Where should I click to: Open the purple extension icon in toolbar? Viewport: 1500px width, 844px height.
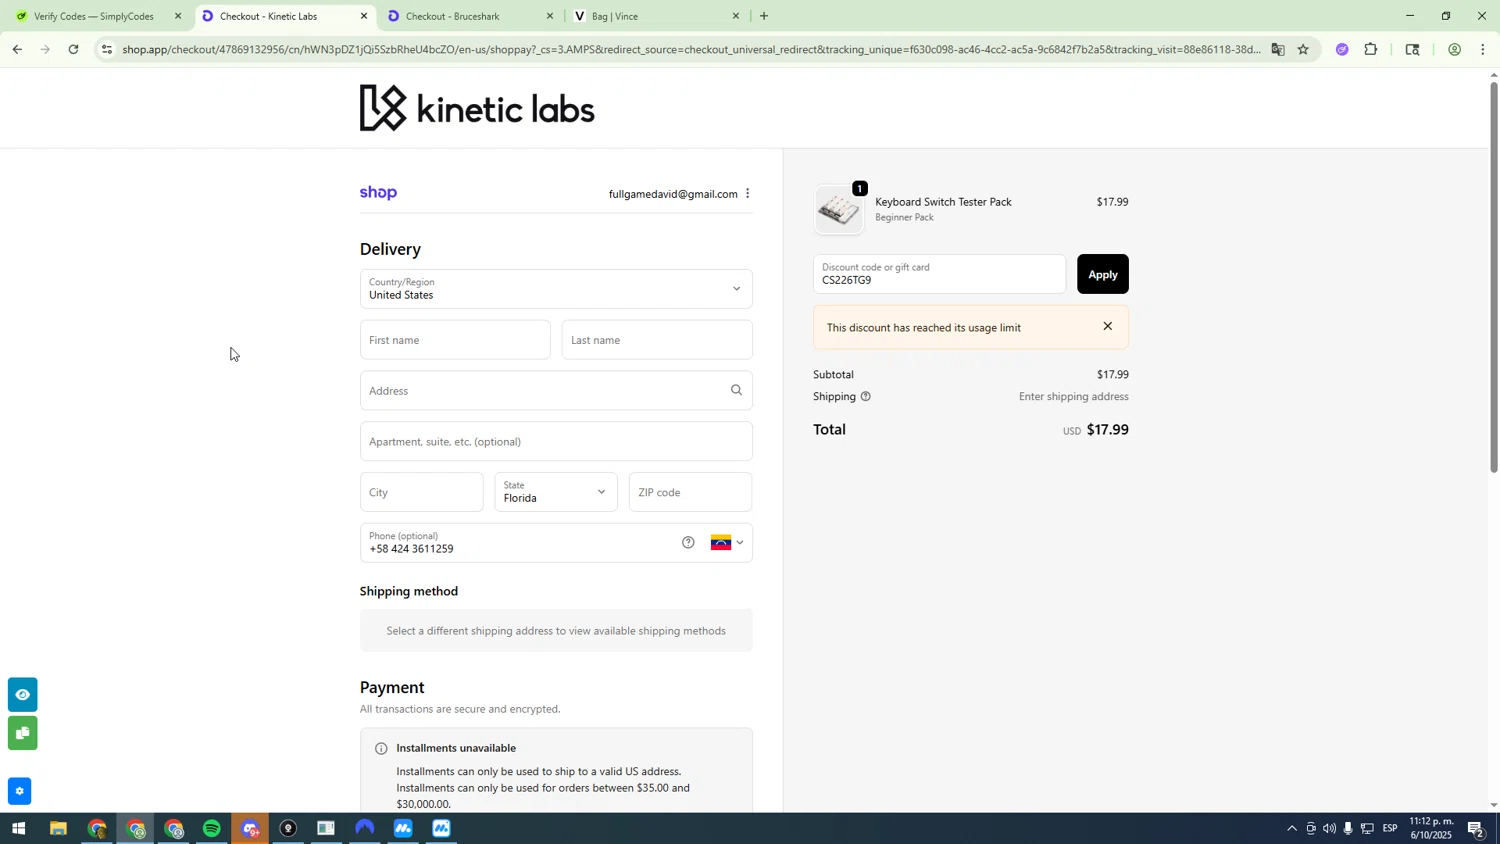pyautogui.click(x=1342, y=49)
